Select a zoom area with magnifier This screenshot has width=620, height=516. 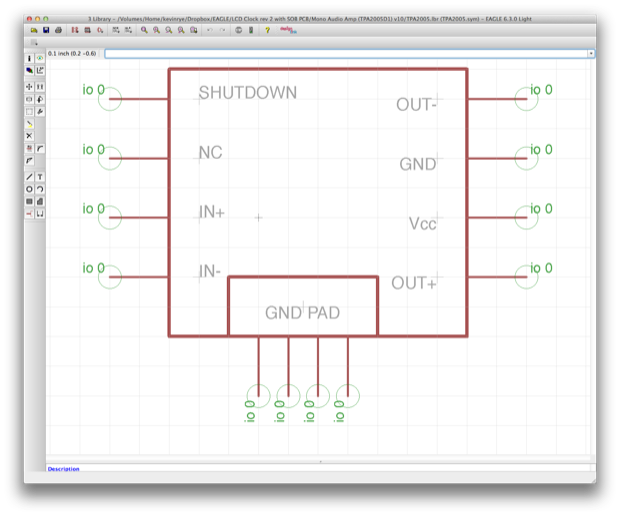[x=193, y=30]
